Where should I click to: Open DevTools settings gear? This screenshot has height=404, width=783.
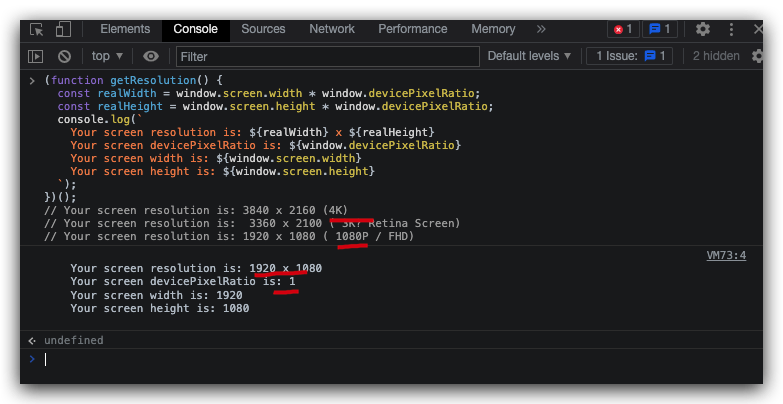coord(703,30)
